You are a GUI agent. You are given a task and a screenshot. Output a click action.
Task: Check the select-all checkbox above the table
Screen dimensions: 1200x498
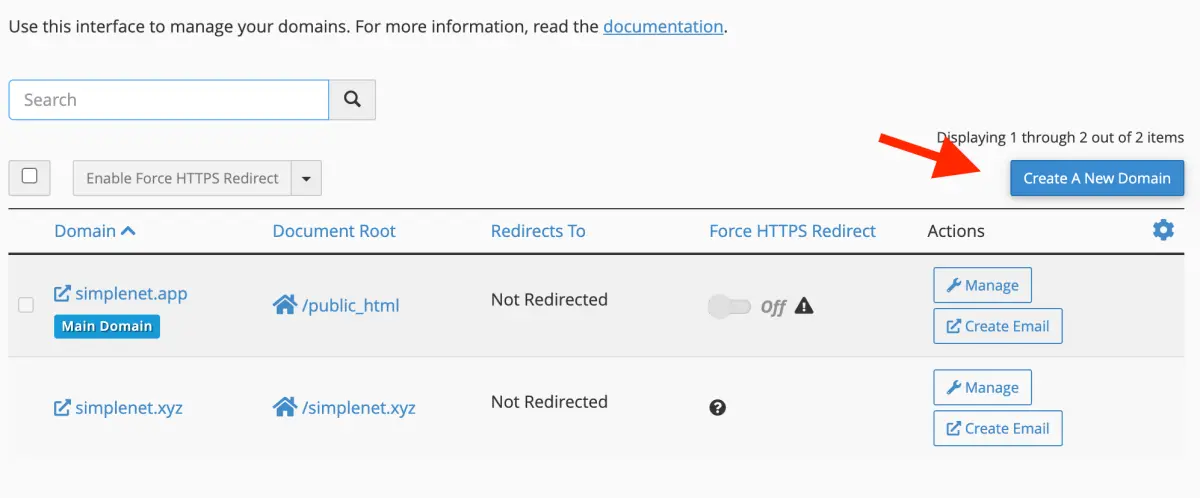coord(30,177)
